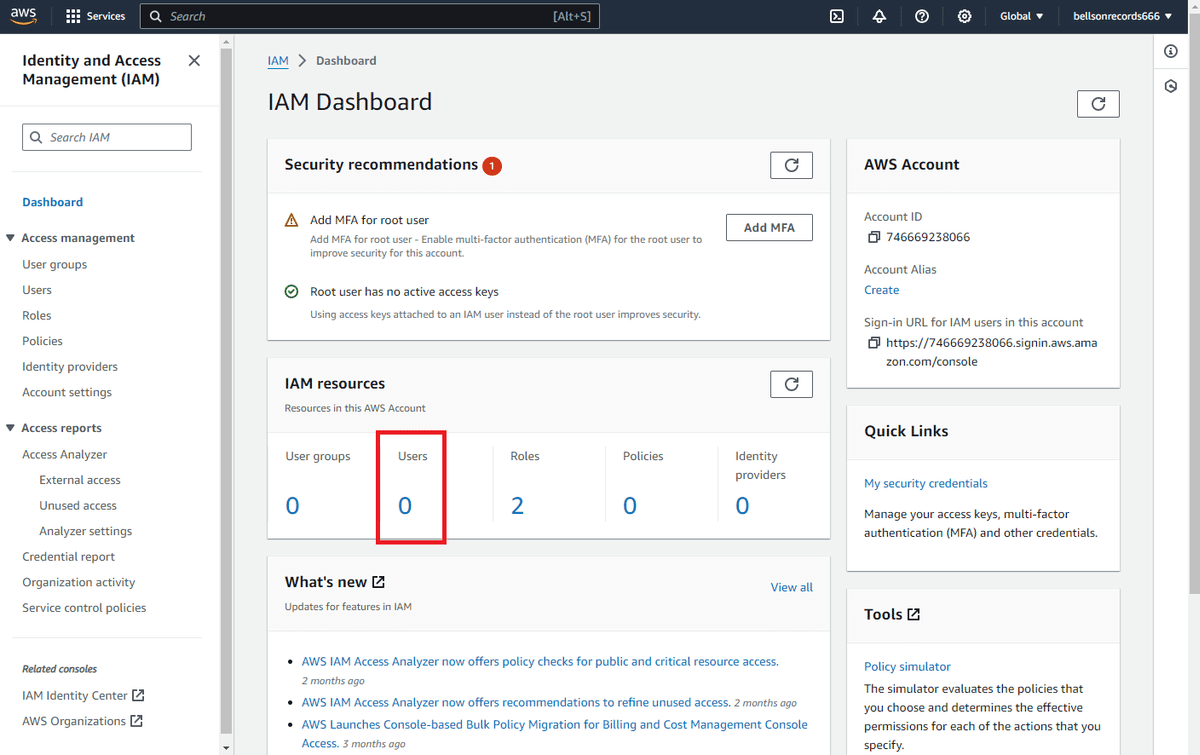1200x755 pixels.
Task: Open Console-based Bulk Policy Migration news
Action: (x=555, y=734)
